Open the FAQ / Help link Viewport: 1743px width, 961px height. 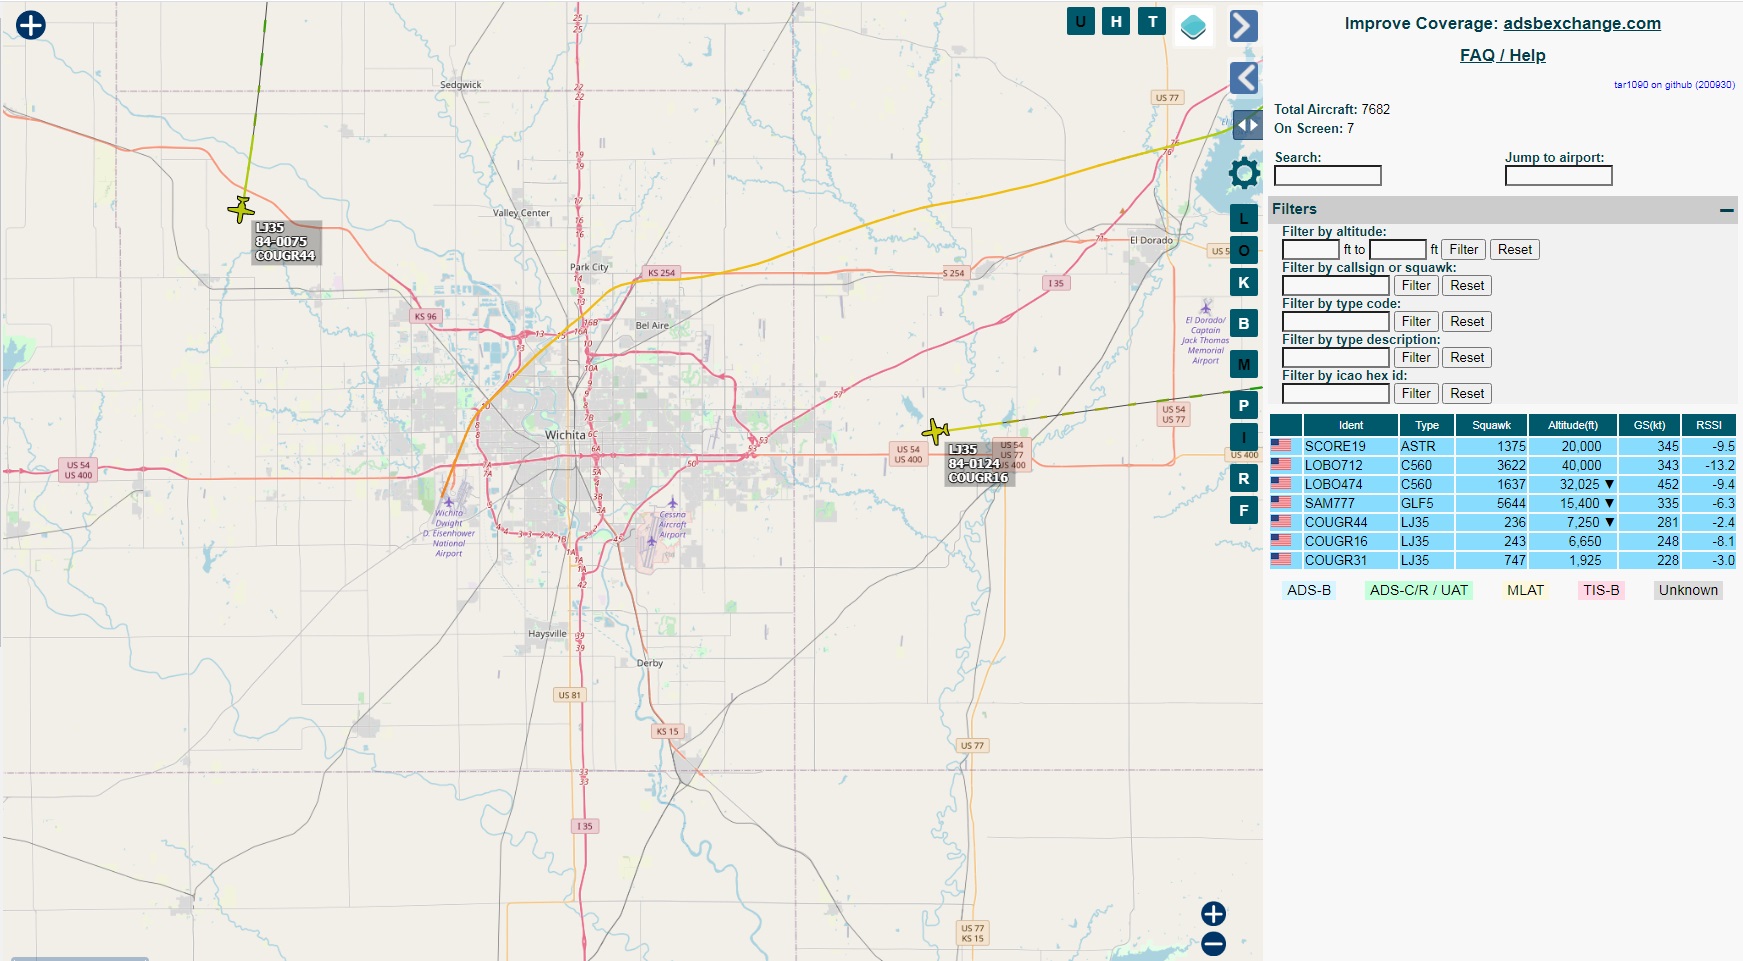1502,55
